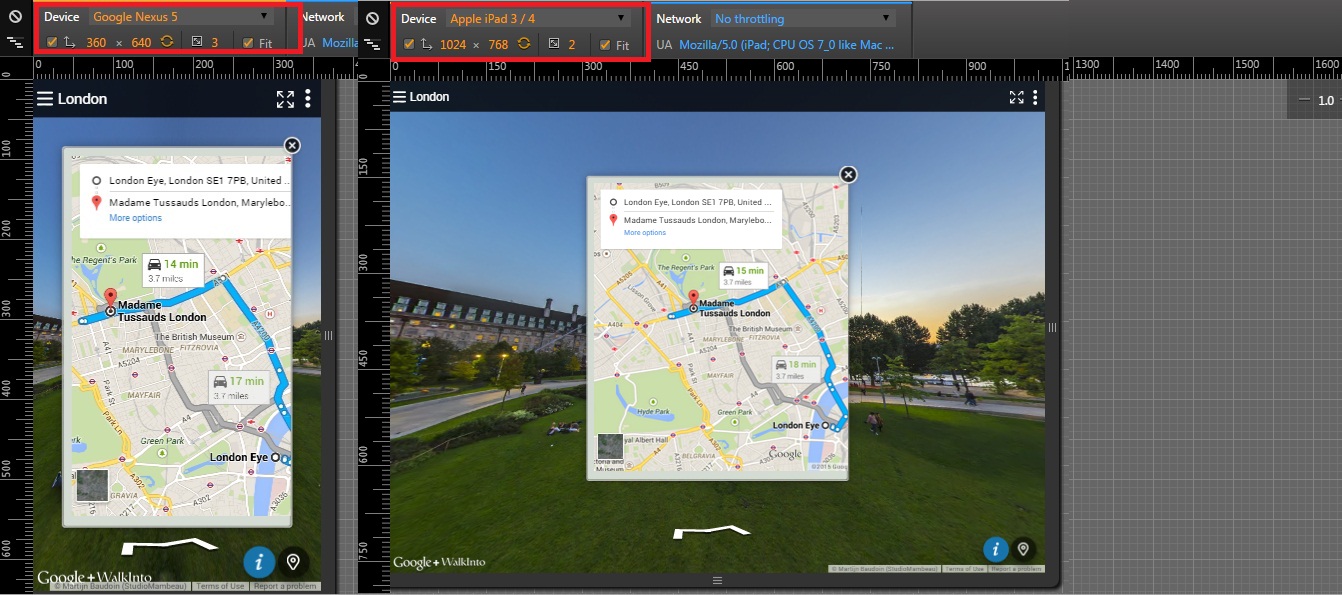This screenshot has width=1342, height=595.
Task: Click media queries icon in right panel
Action: pos(372,44)
